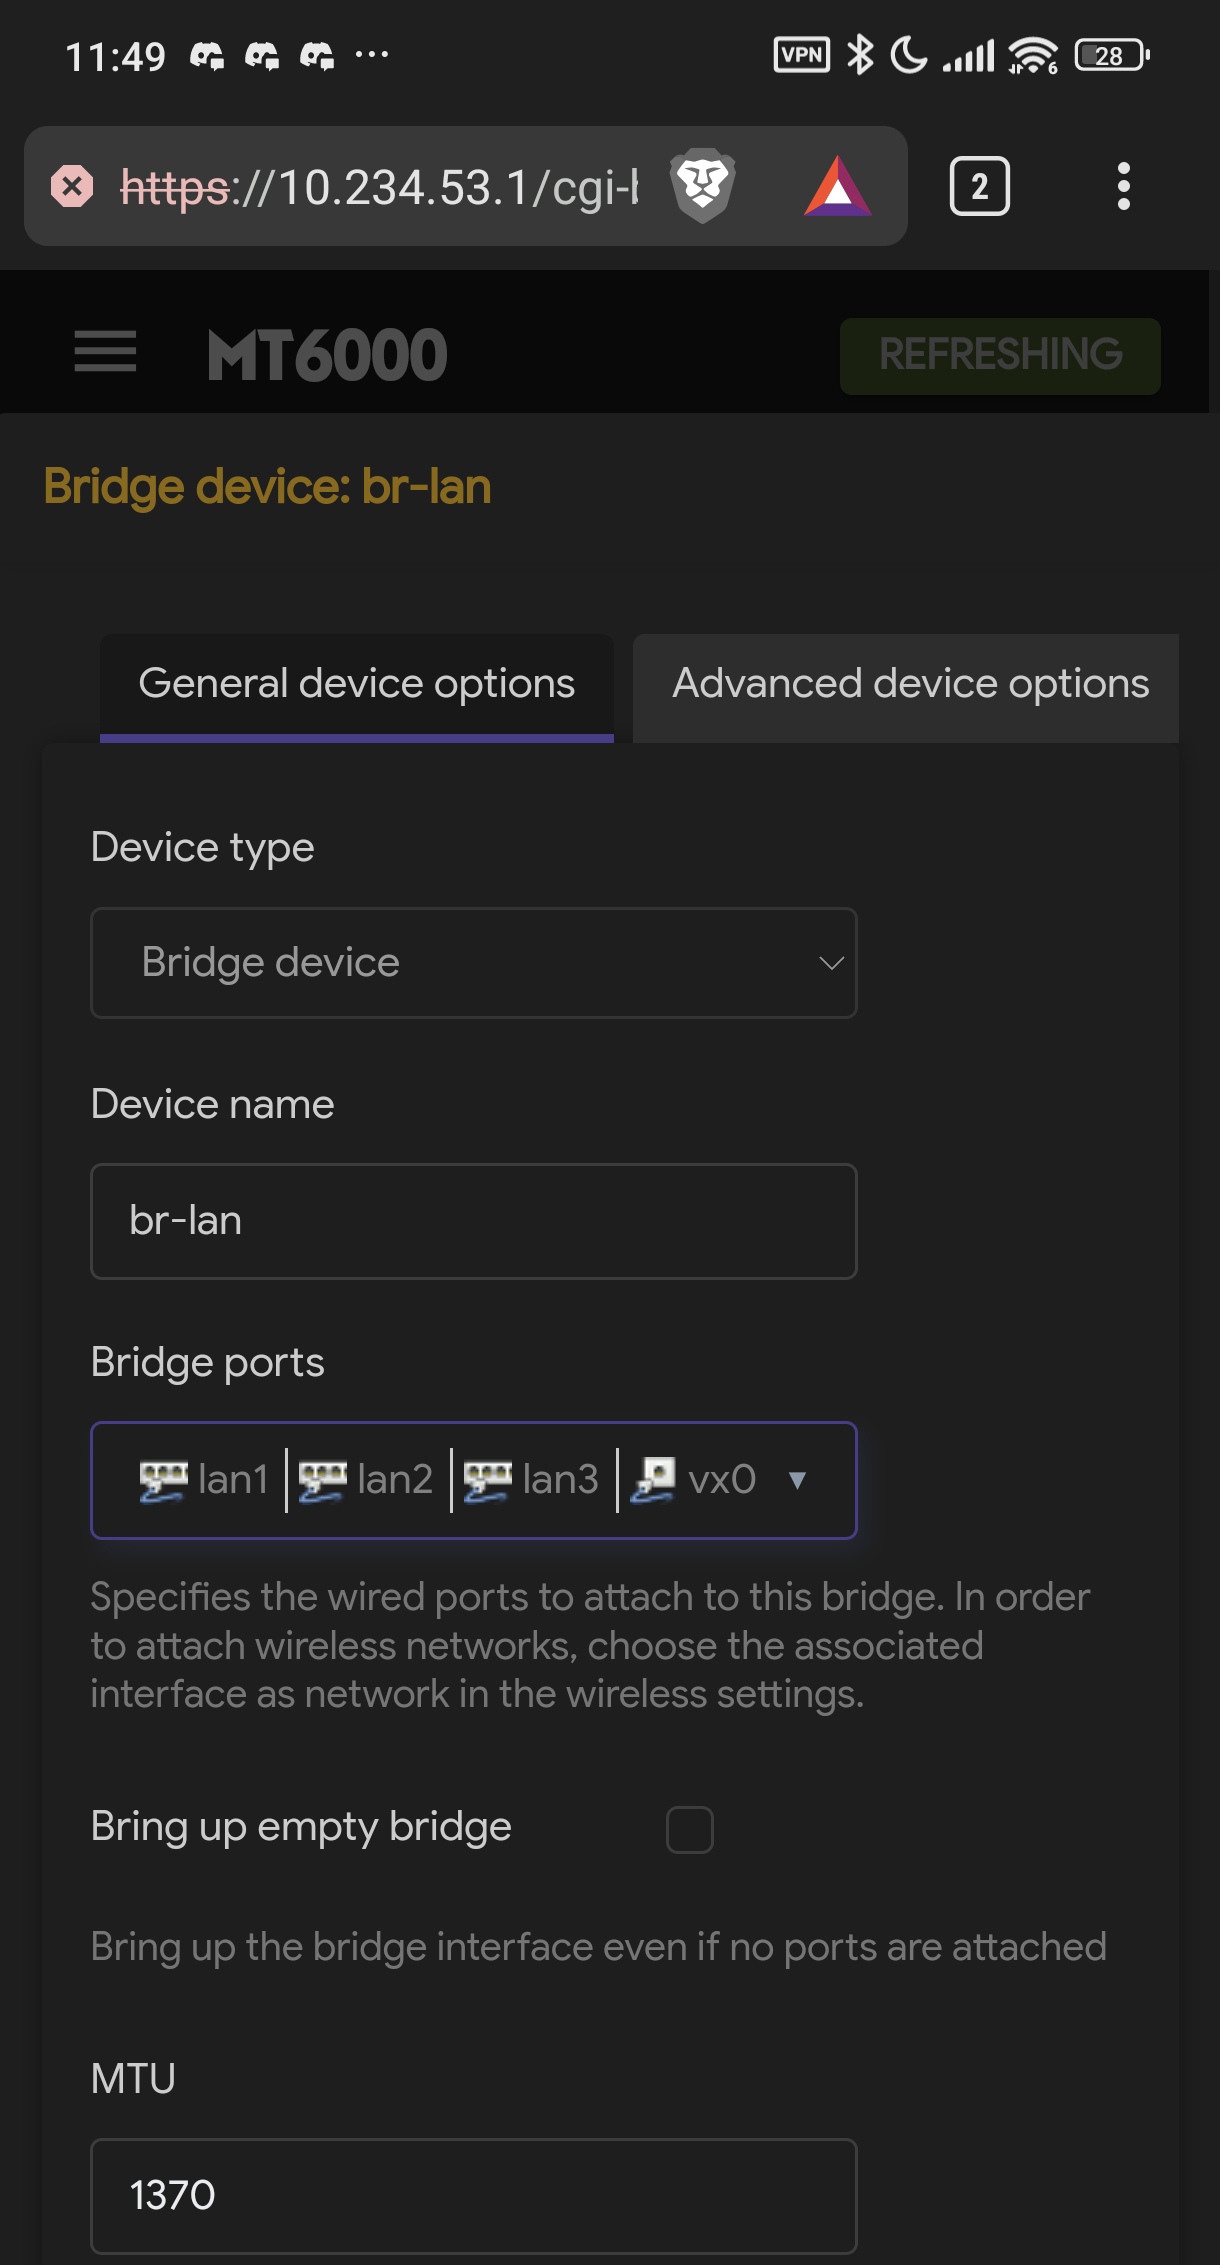Tap the MT6000 router title link

(327, 355)
